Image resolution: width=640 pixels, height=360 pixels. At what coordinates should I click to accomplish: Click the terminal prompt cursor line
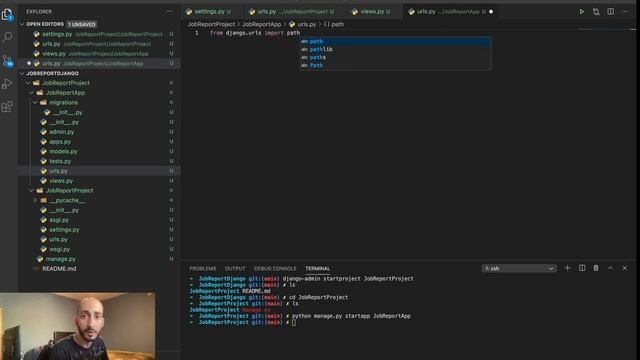(243, 322)
